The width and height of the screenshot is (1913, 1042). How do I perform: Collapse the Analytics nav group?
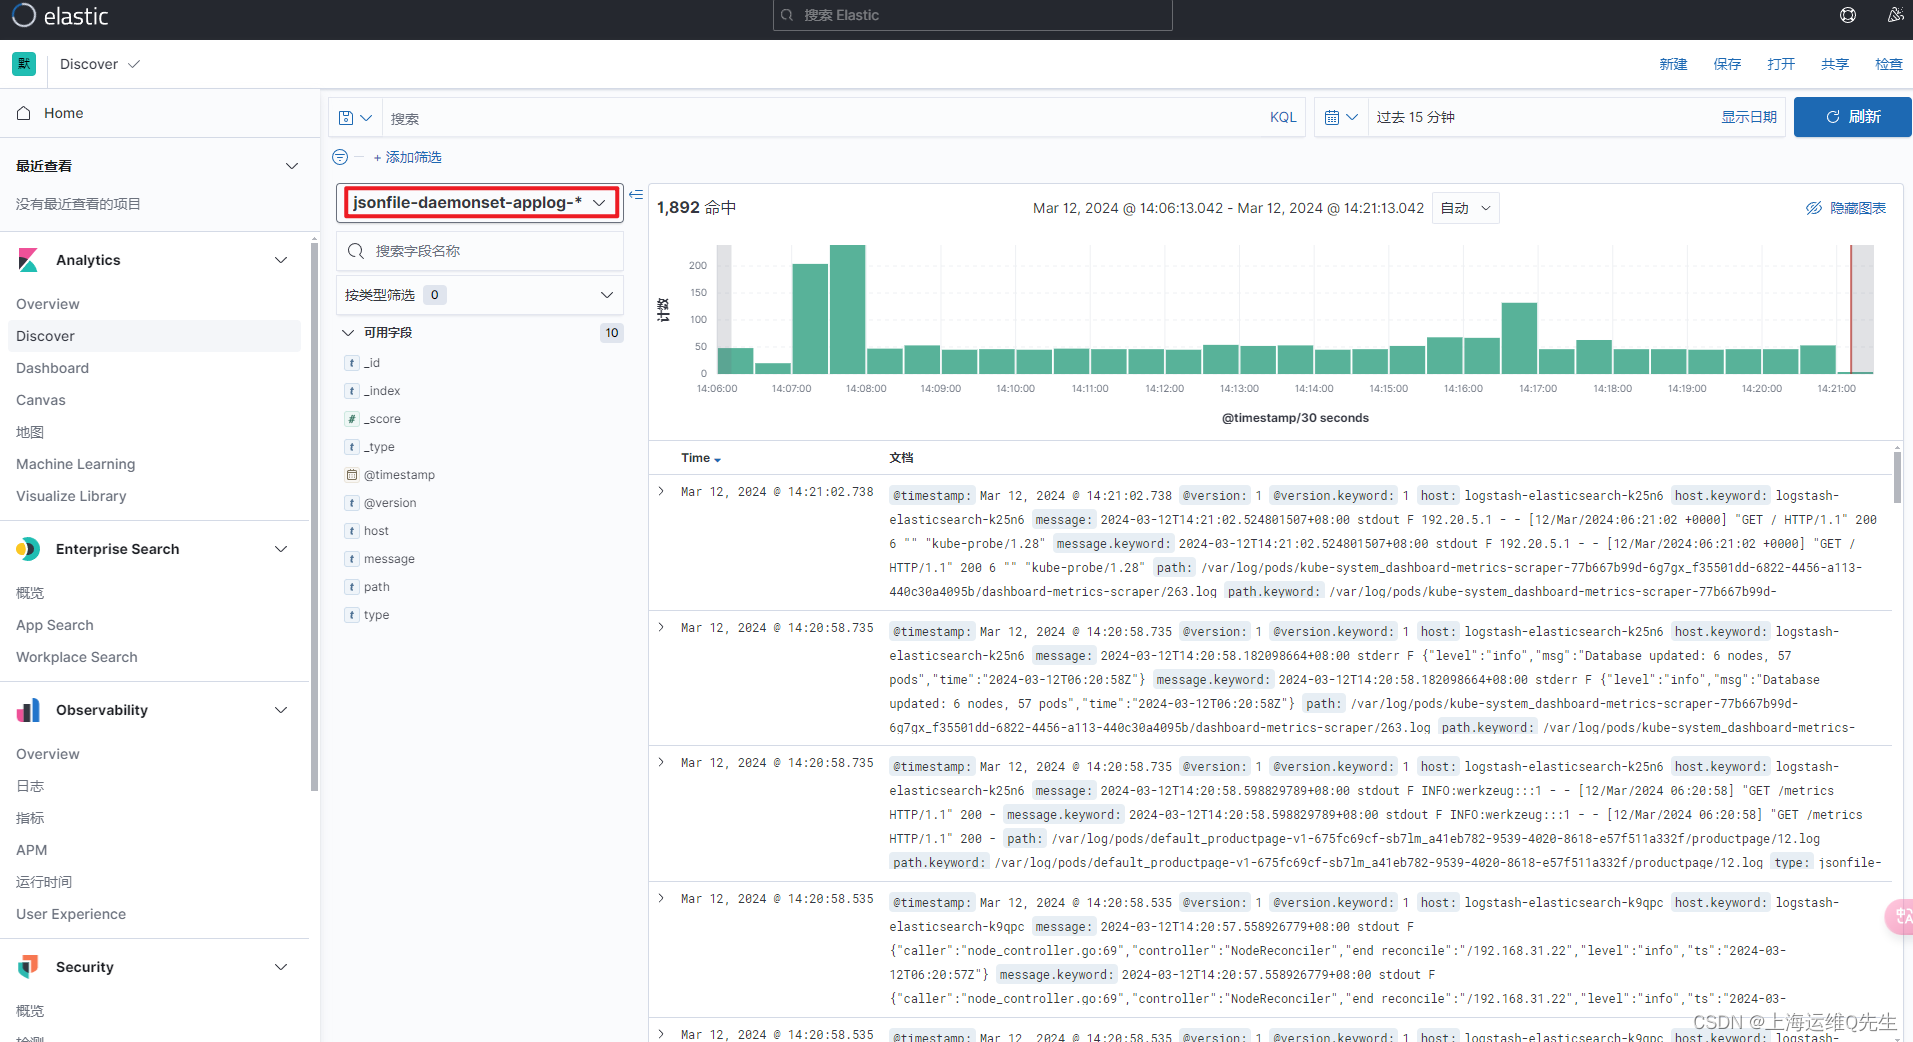coord(281,260)
